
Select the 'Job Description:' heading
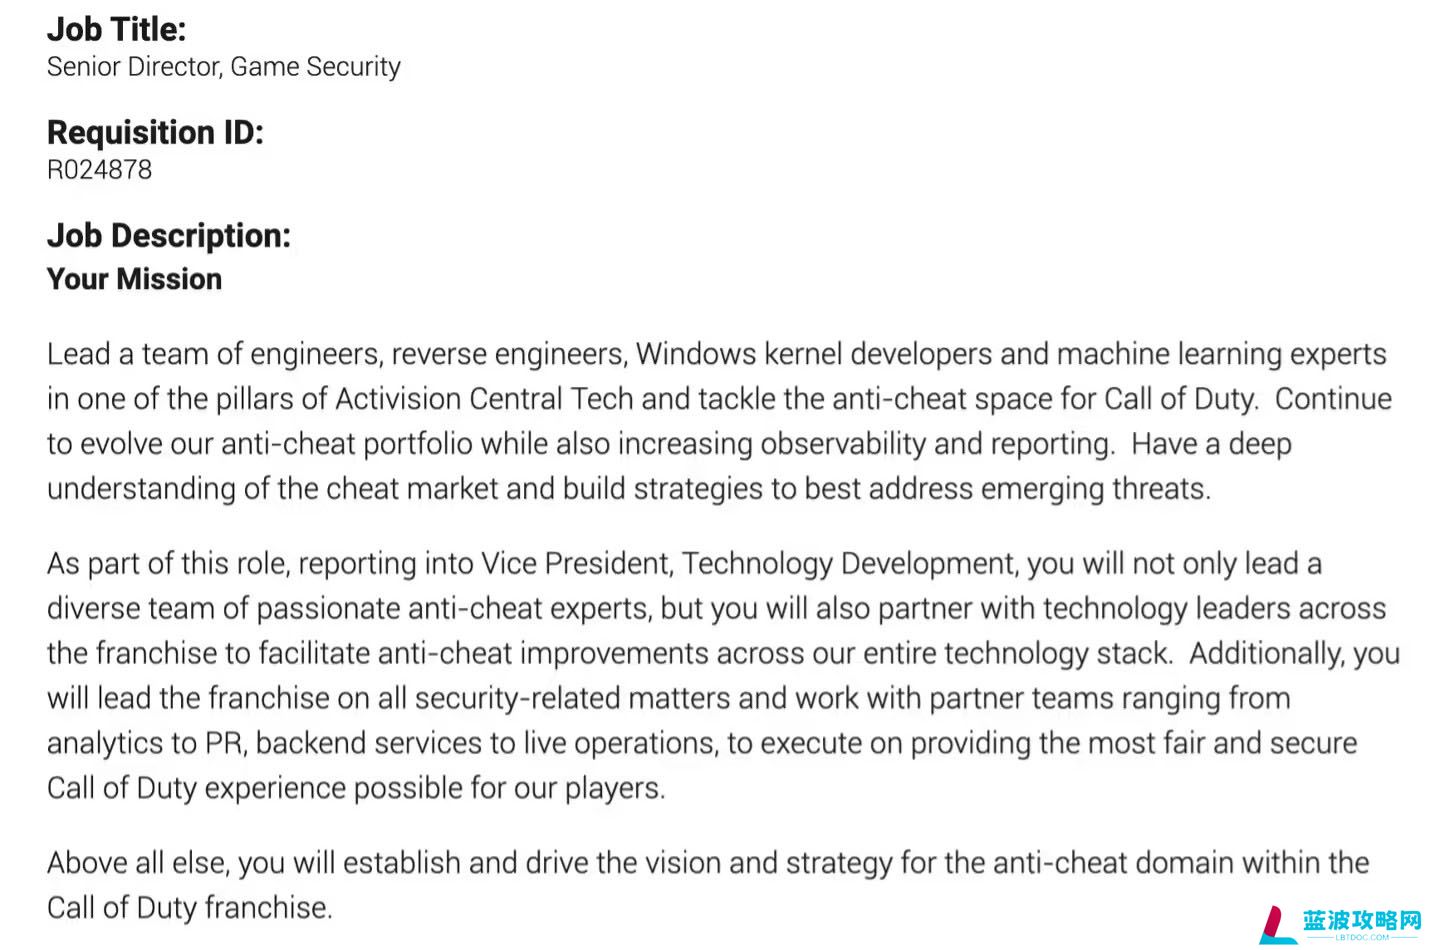169,236
